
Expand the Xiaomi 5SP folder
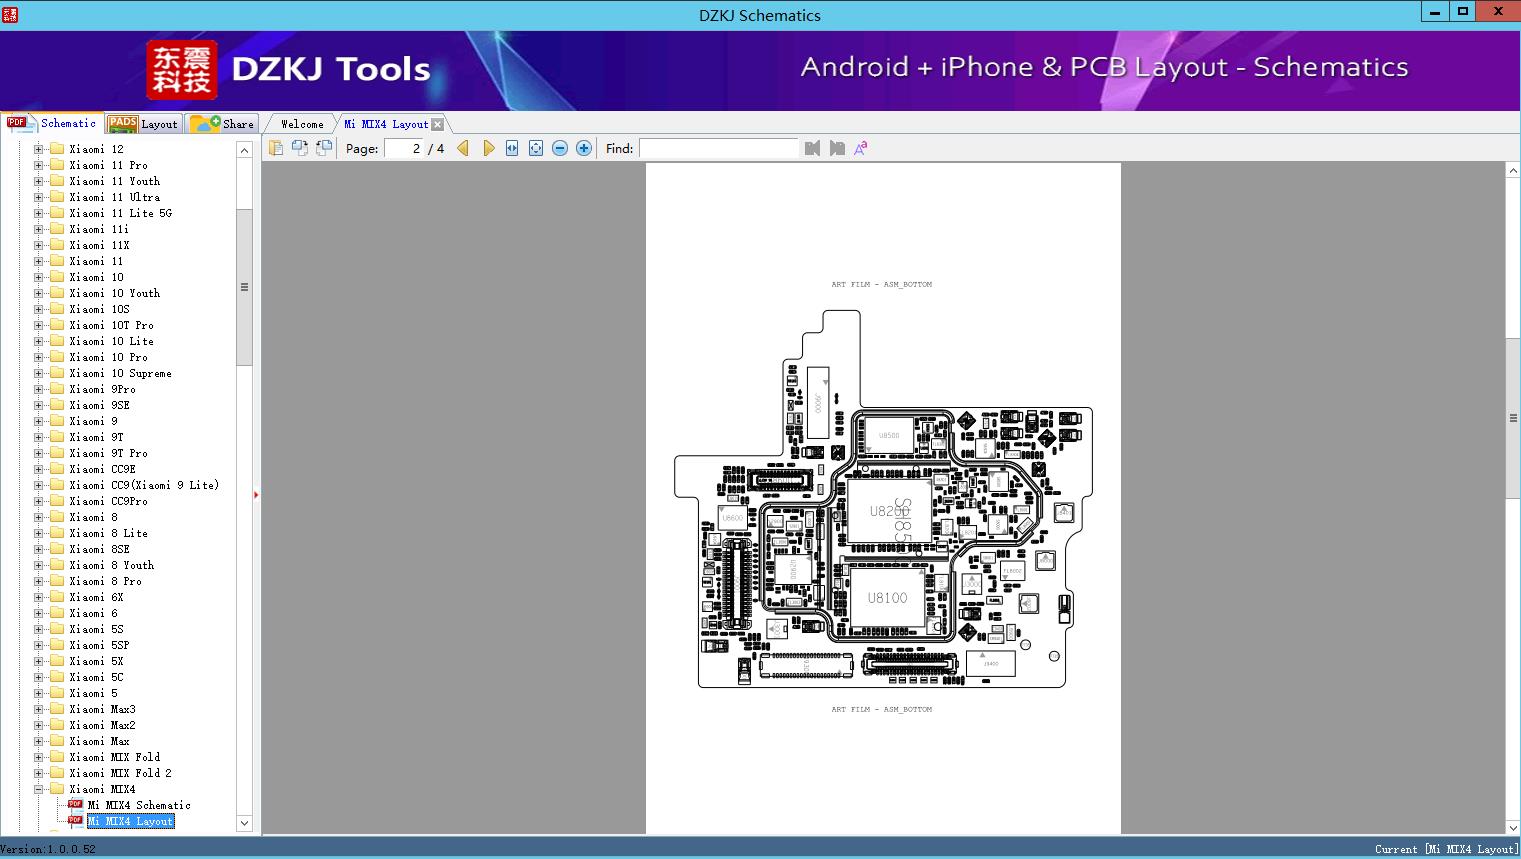39,645
